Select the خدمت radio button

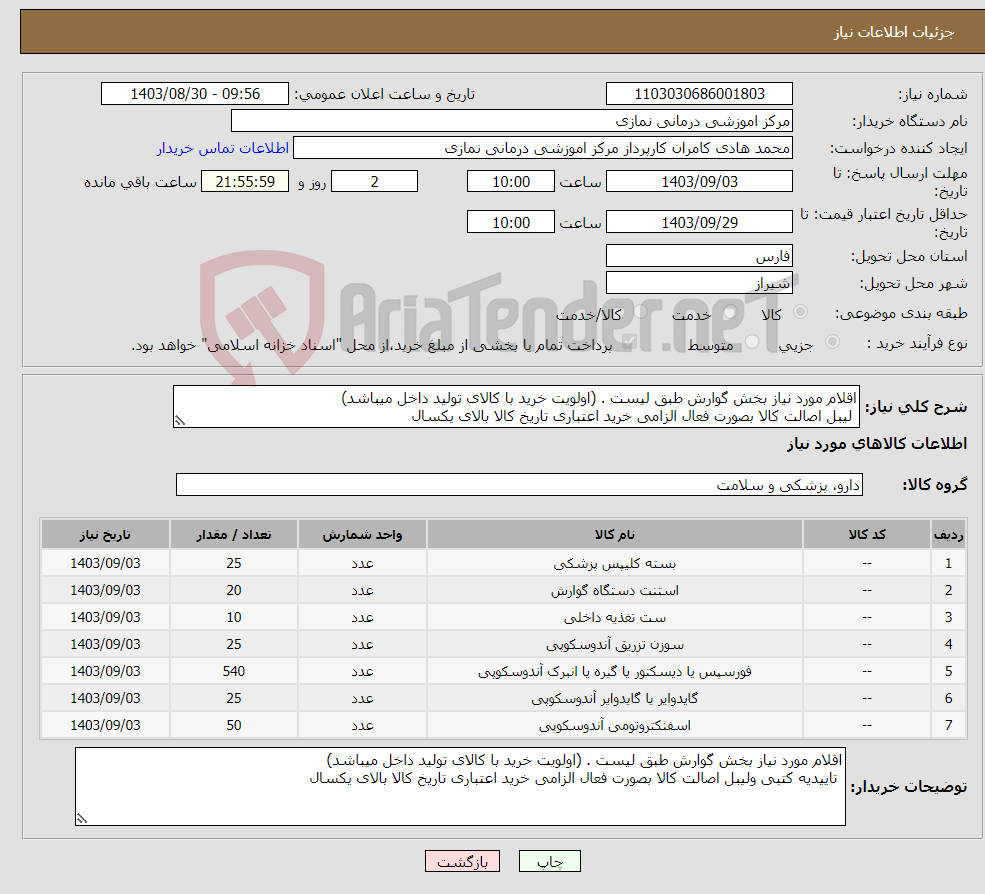(x=729, y=312)
